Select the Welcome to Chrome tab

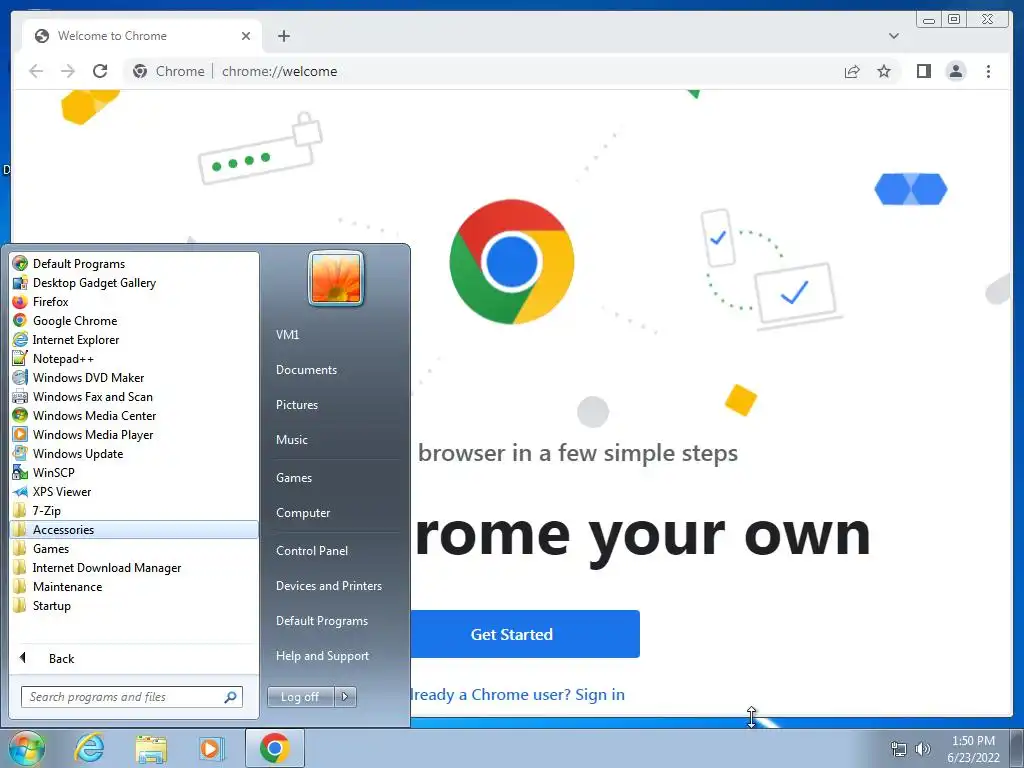142,36
